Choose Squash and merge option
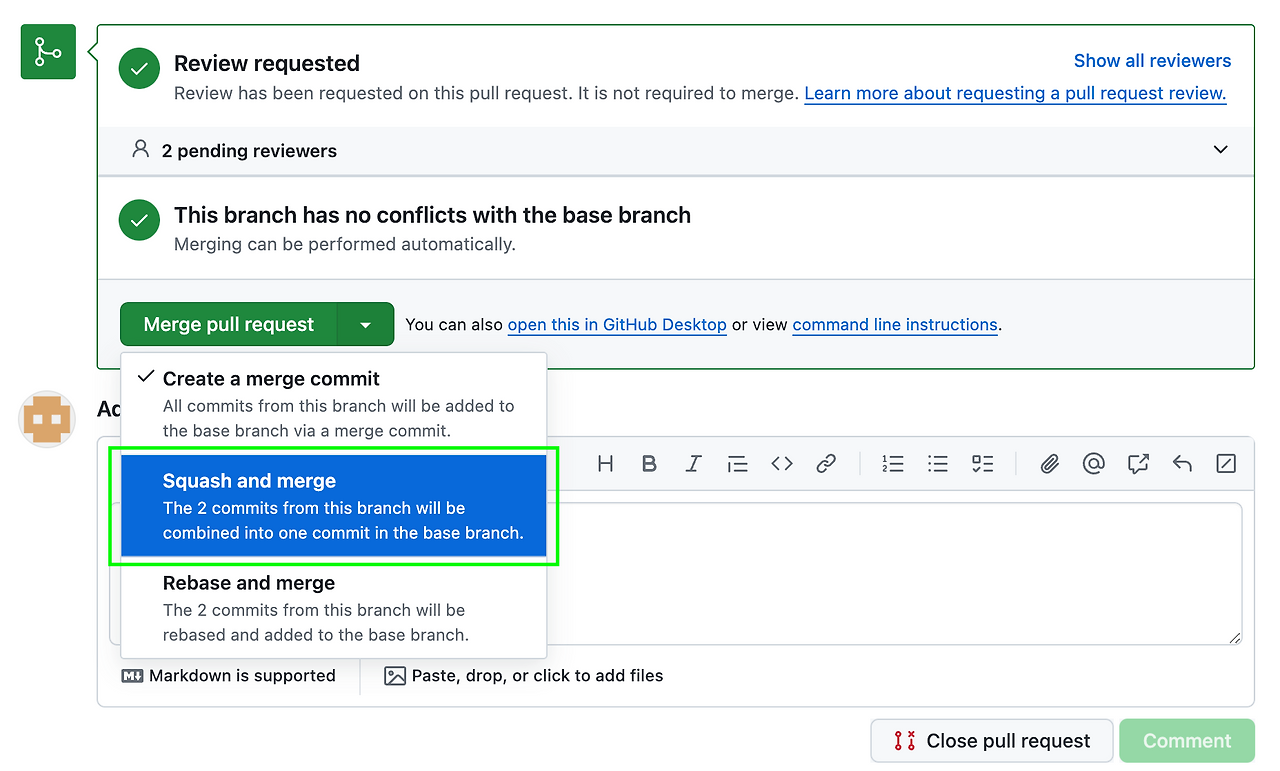 coord(334,506)
